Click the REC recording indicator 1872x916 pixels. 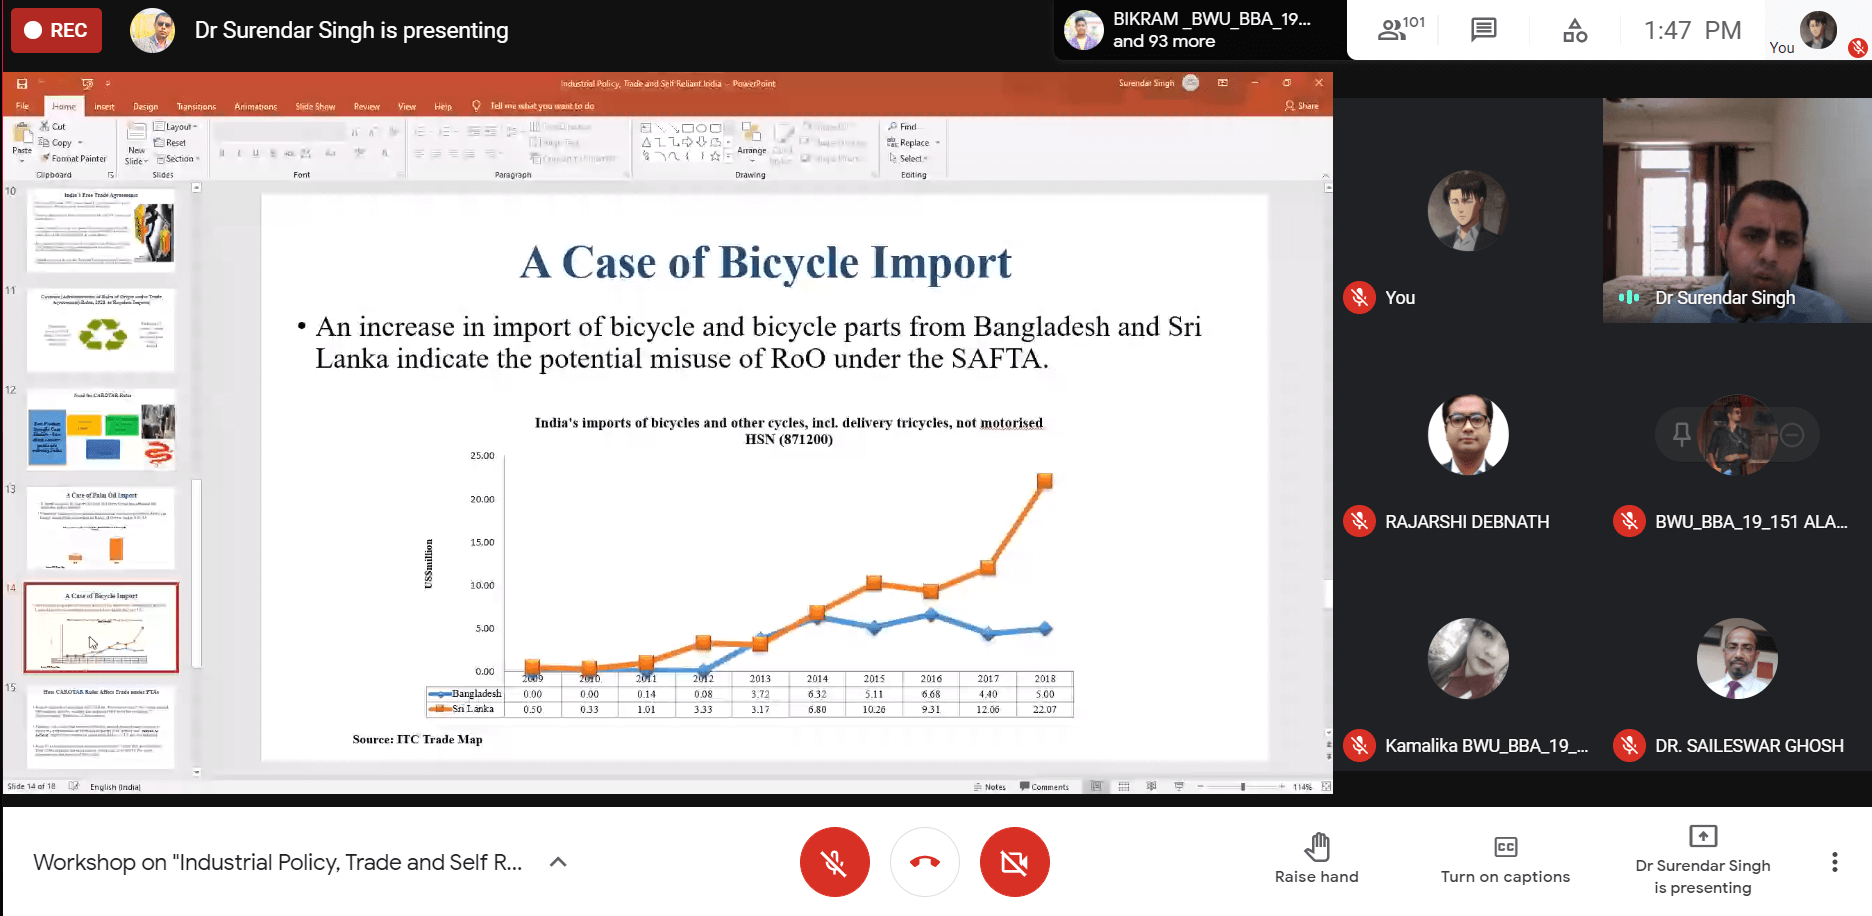point(56,30)
